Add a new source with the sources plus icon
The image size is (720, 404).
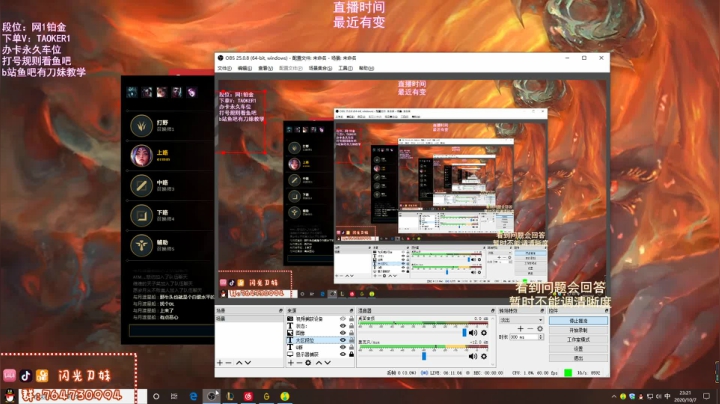(290, 363)
